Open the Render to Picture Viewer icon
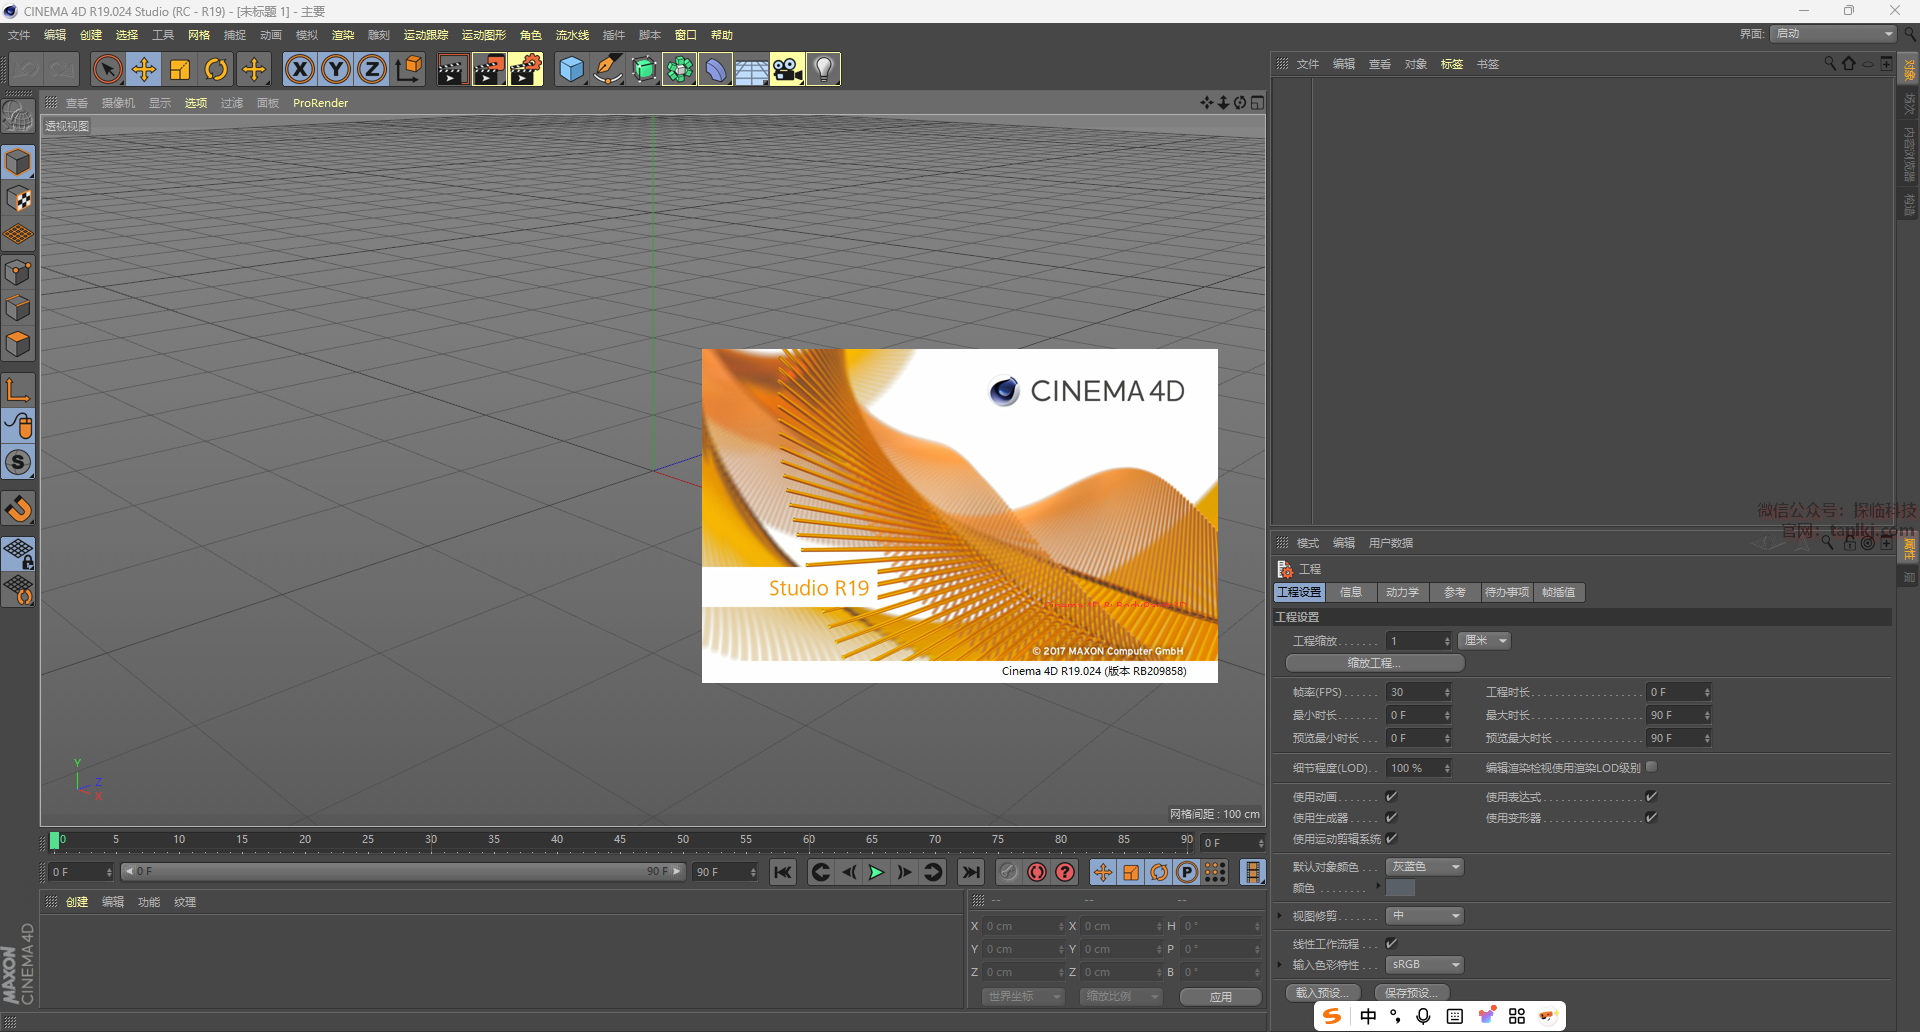 (x=489, y=69)
